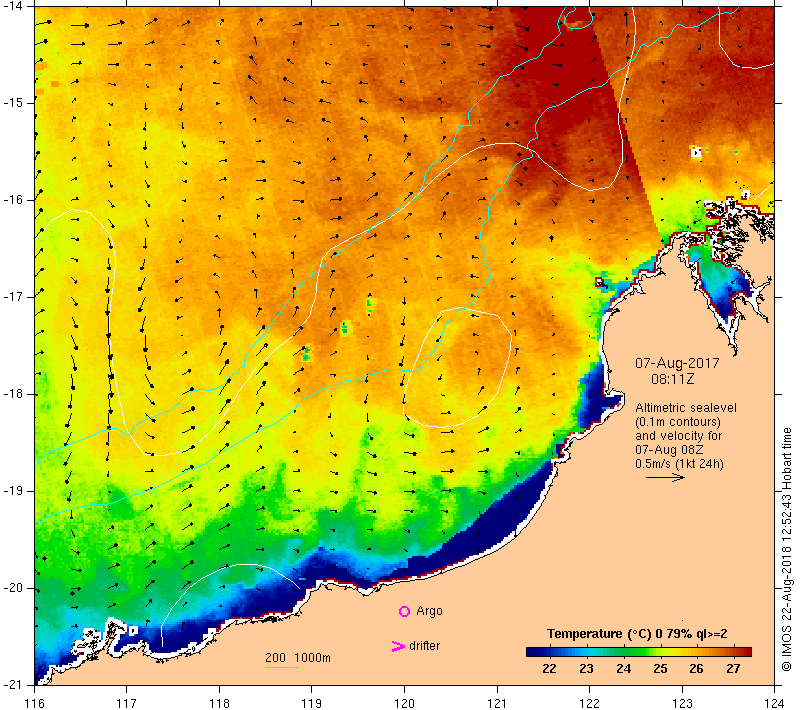The width and height of the screenshot is (800, 710).
Task: Click latitude axis label -19
Action: coord(13,491)
